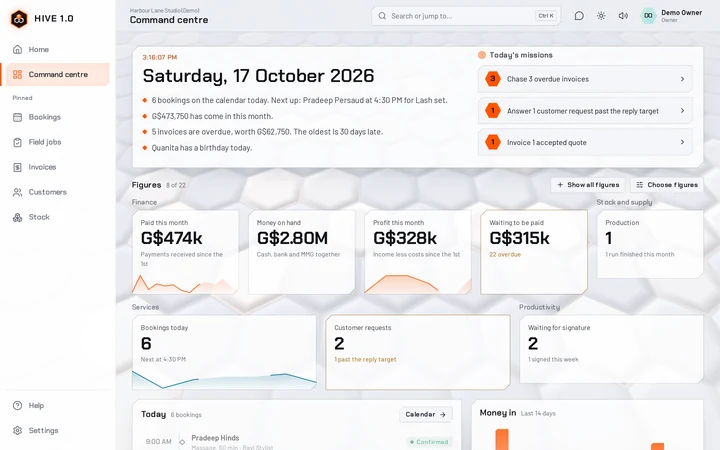Open Help from the sidebar

click(x=57, y=405)
